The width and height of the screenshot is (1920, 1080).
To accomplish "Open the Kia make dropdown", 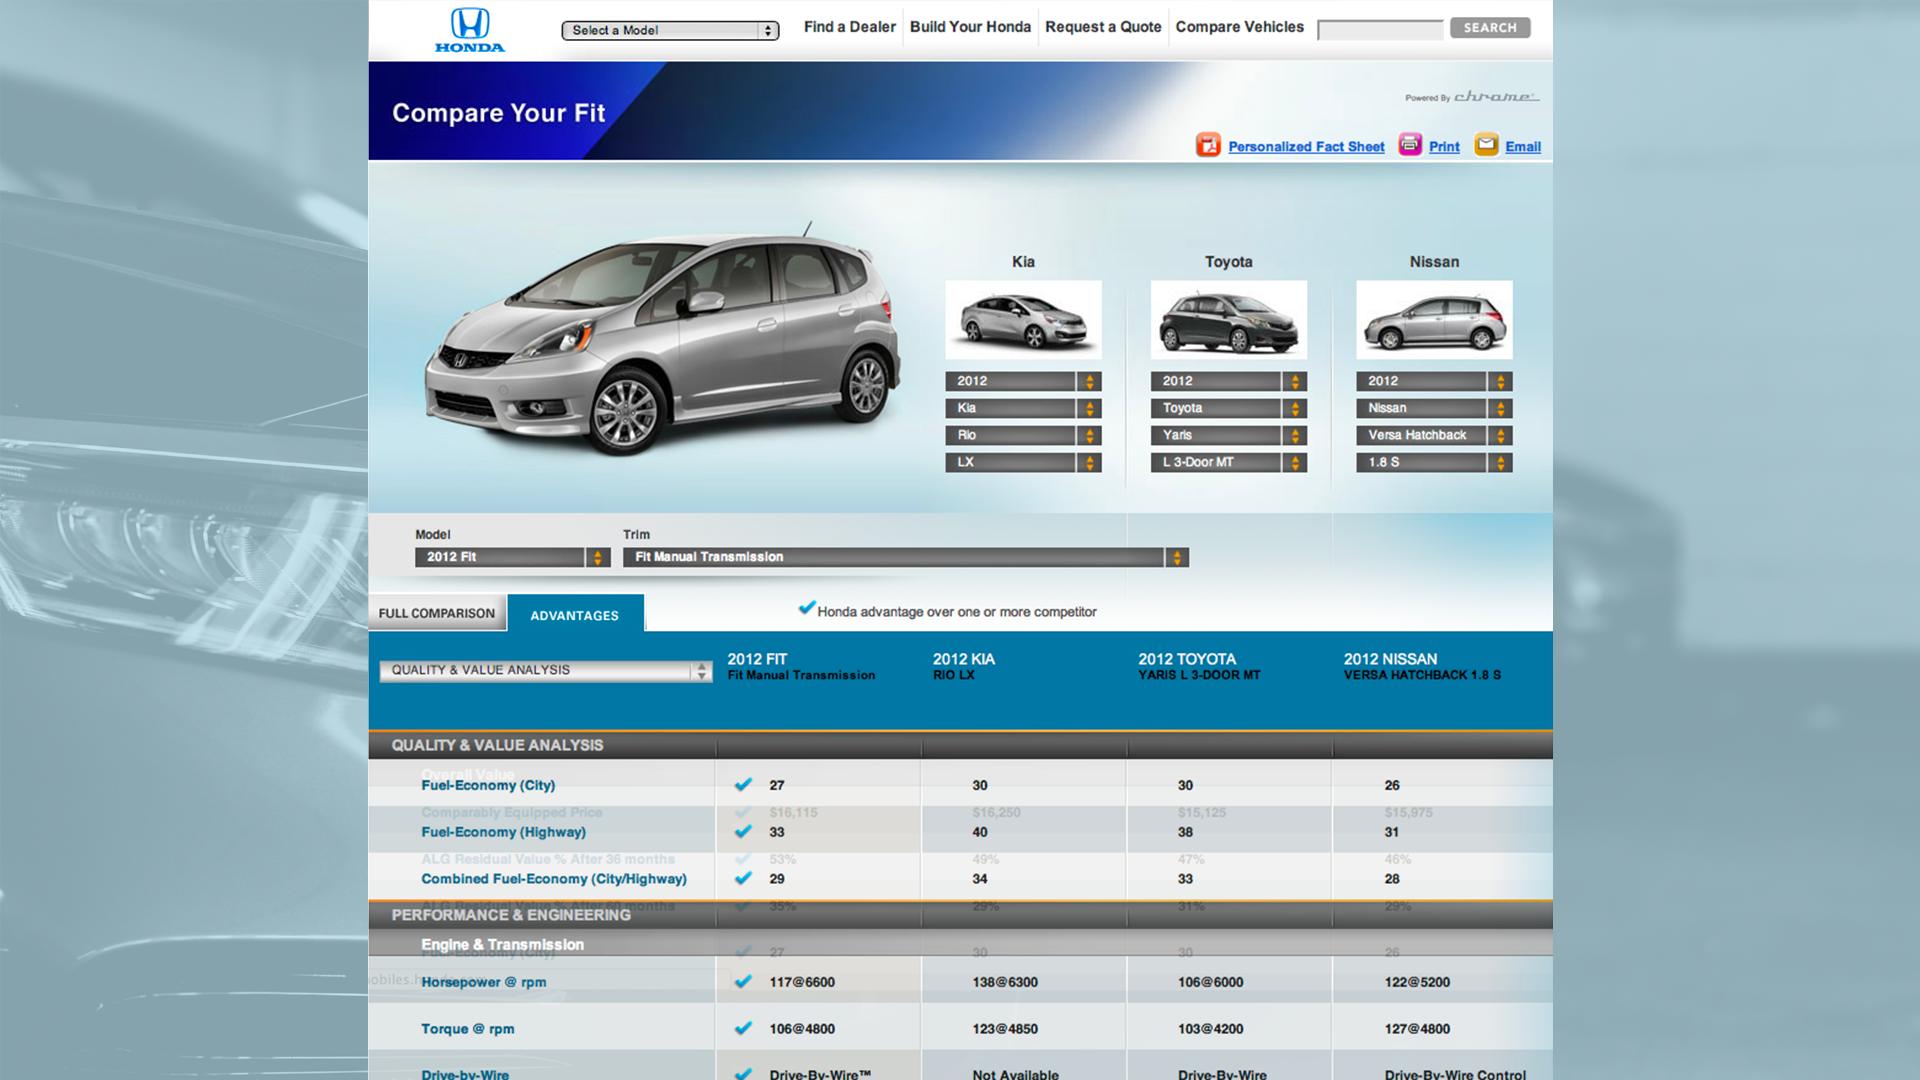I will point(1023,408).
